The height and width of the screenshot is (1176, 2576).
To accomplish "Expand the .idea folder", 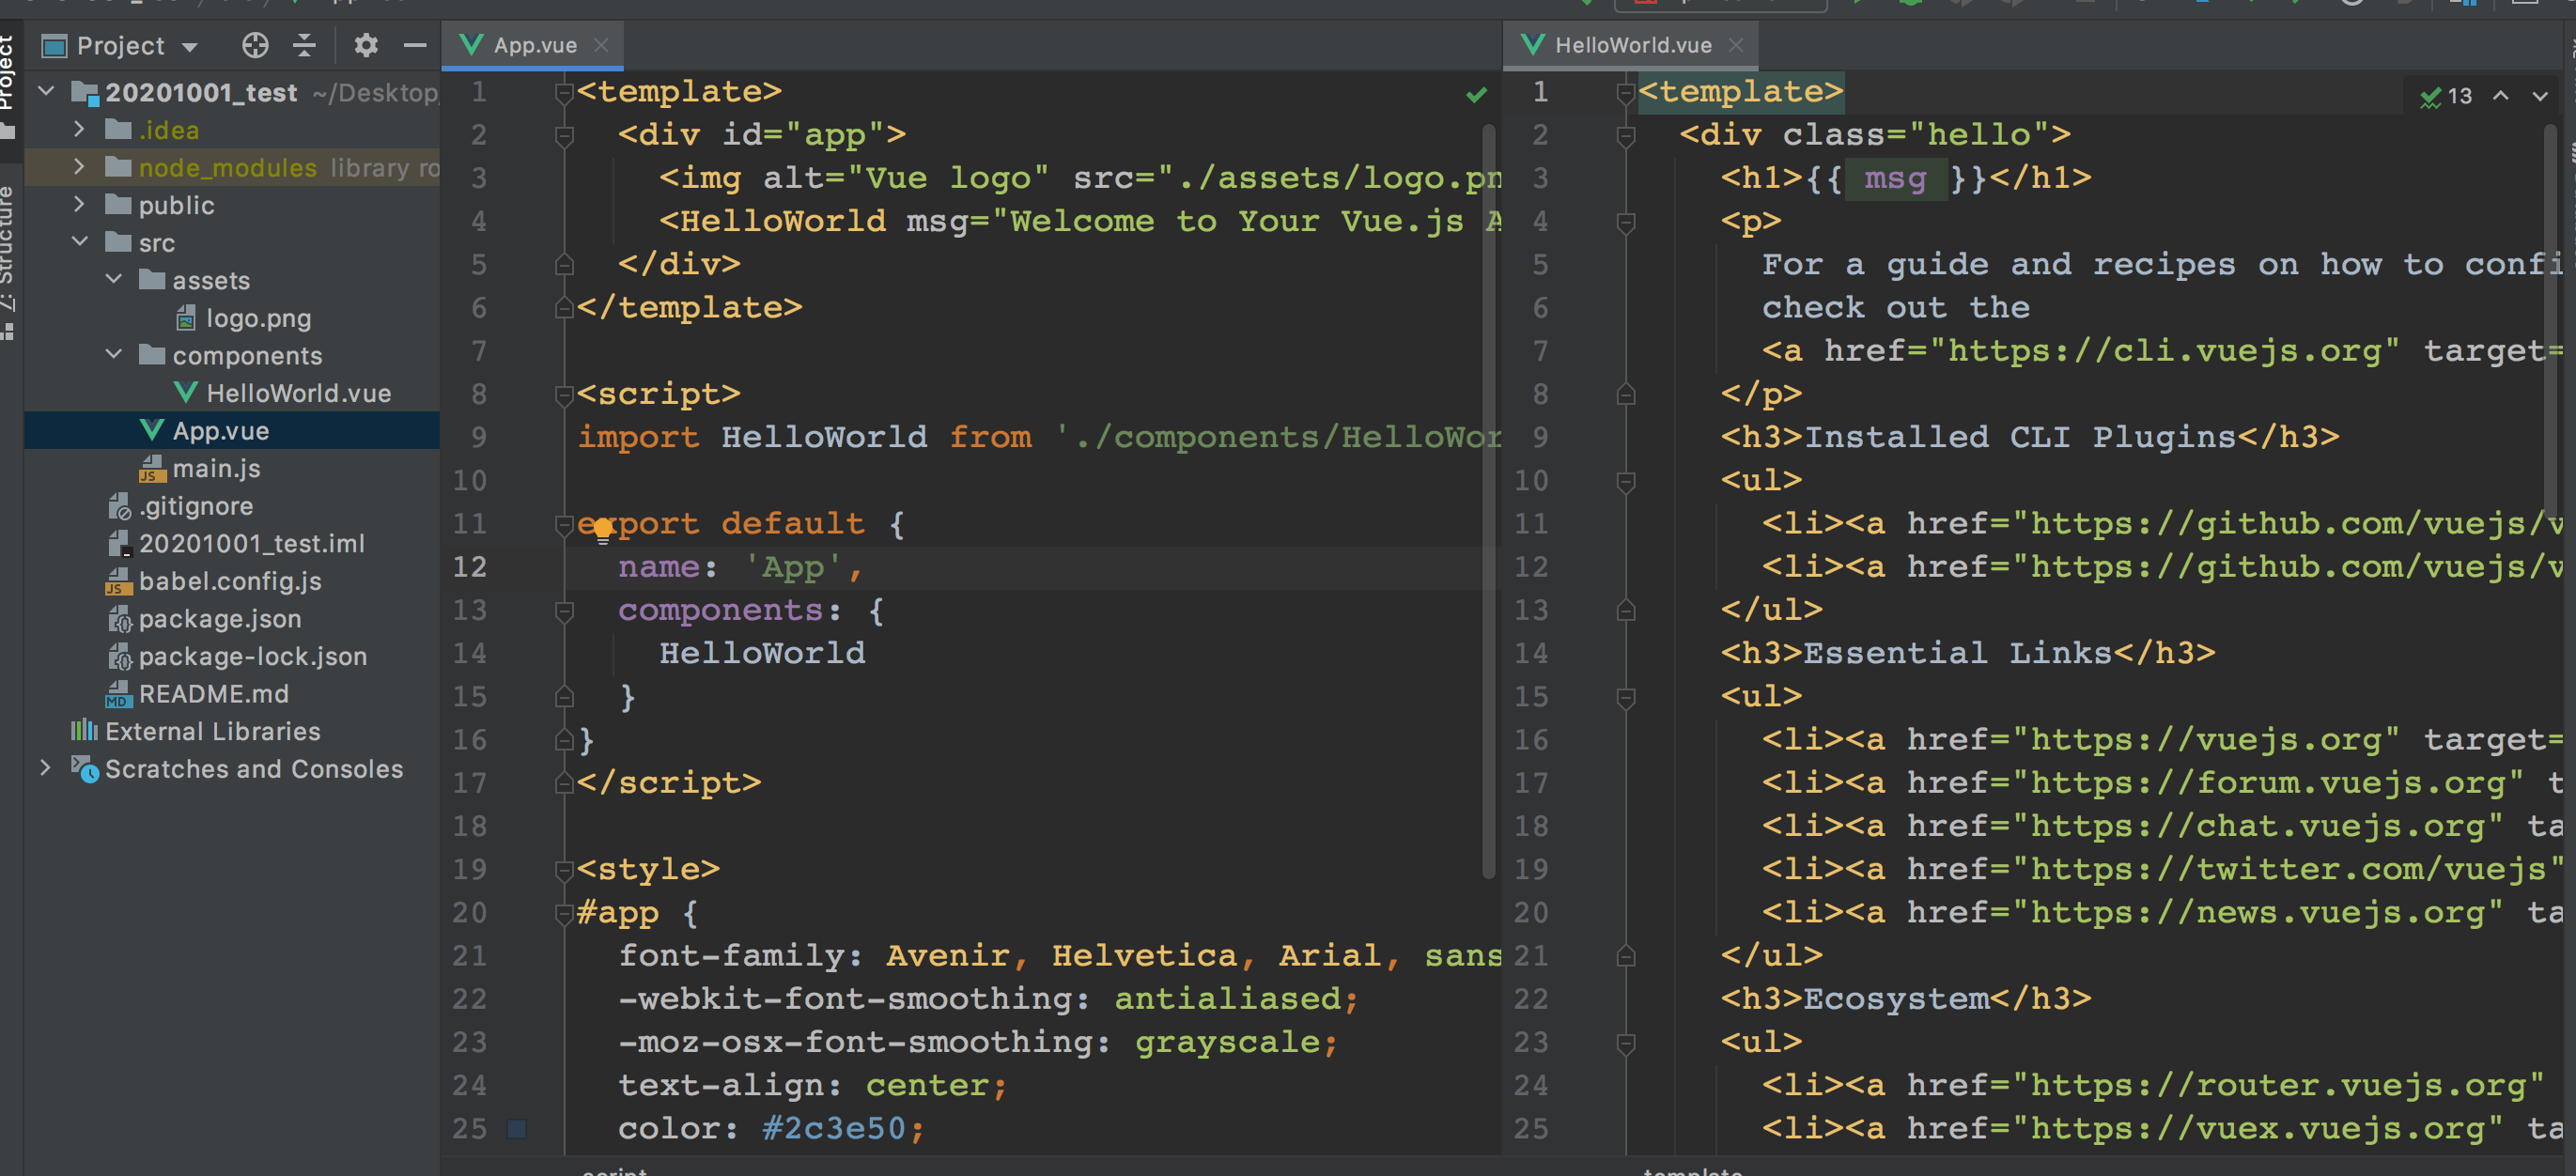I will (80, 130).
